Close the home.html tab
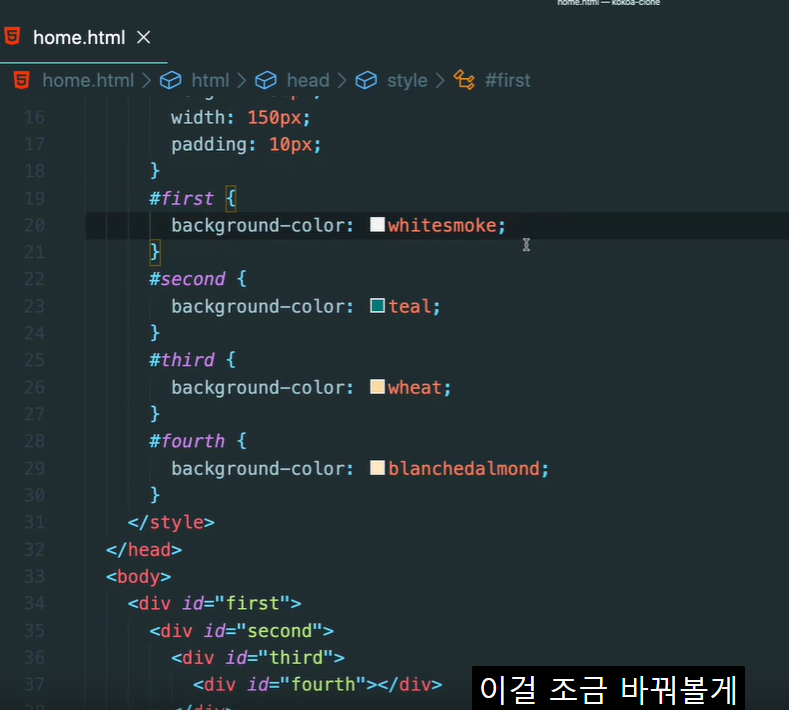This screenshot has height=710, width=789. point(143,37)
